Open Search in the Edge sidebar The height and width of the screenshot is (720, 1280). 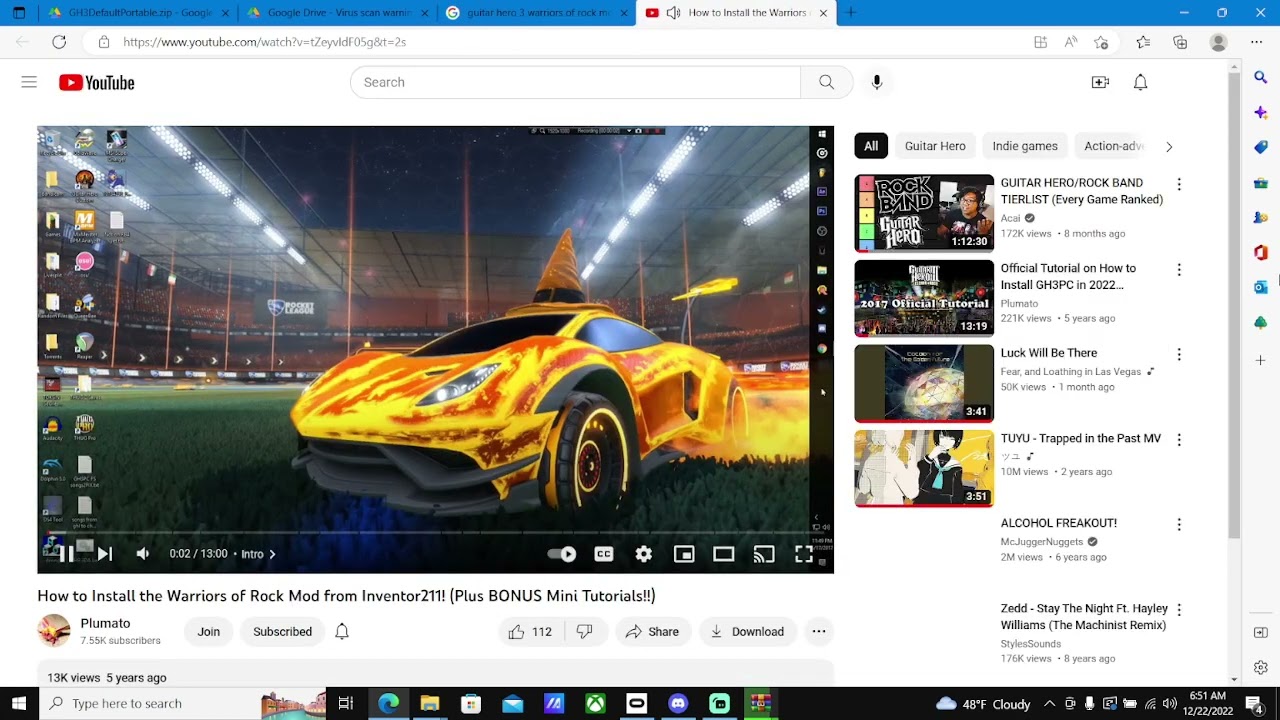[x=1260, y=77]
